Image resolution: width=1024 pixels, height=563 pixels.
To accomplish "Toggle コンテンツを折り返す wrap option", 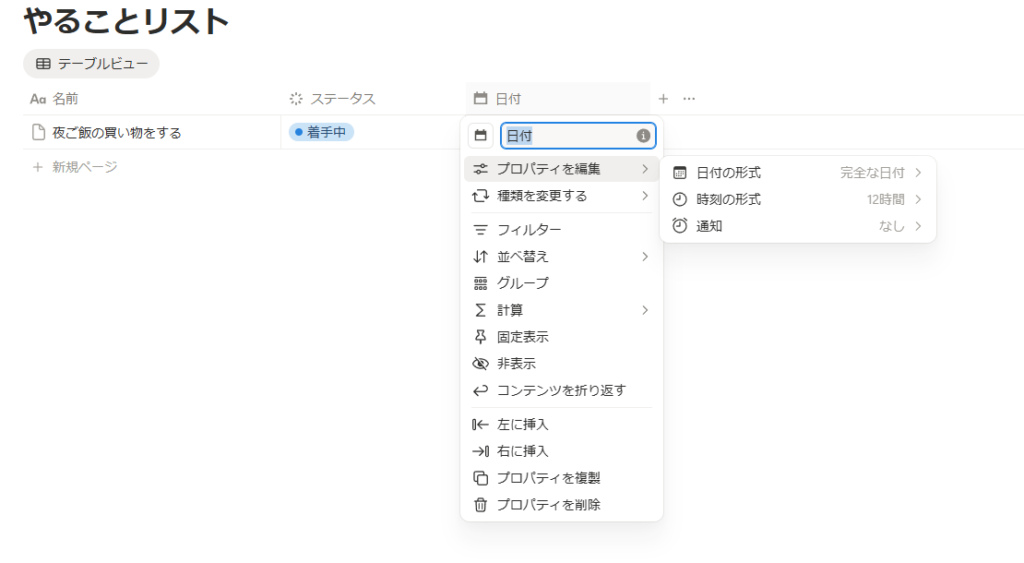I will click(x=560, y=391).
